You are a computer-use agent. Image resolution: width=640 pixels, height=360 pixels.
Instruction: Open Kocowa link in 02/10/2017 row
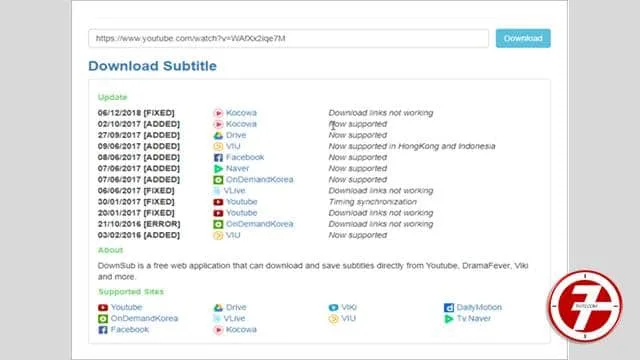241,124
